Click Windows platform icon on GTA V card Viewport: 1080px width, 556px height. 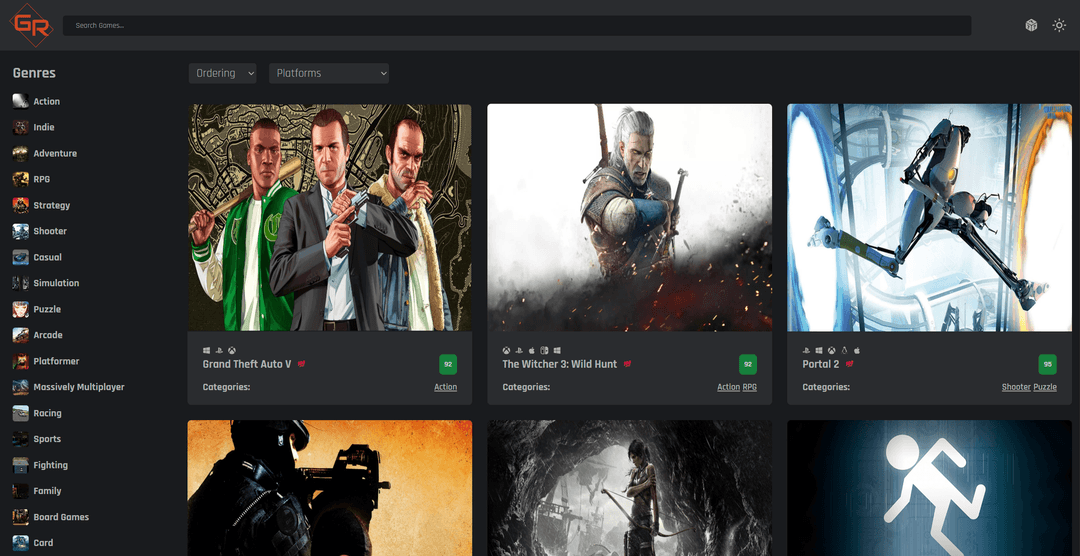(207, 350)
